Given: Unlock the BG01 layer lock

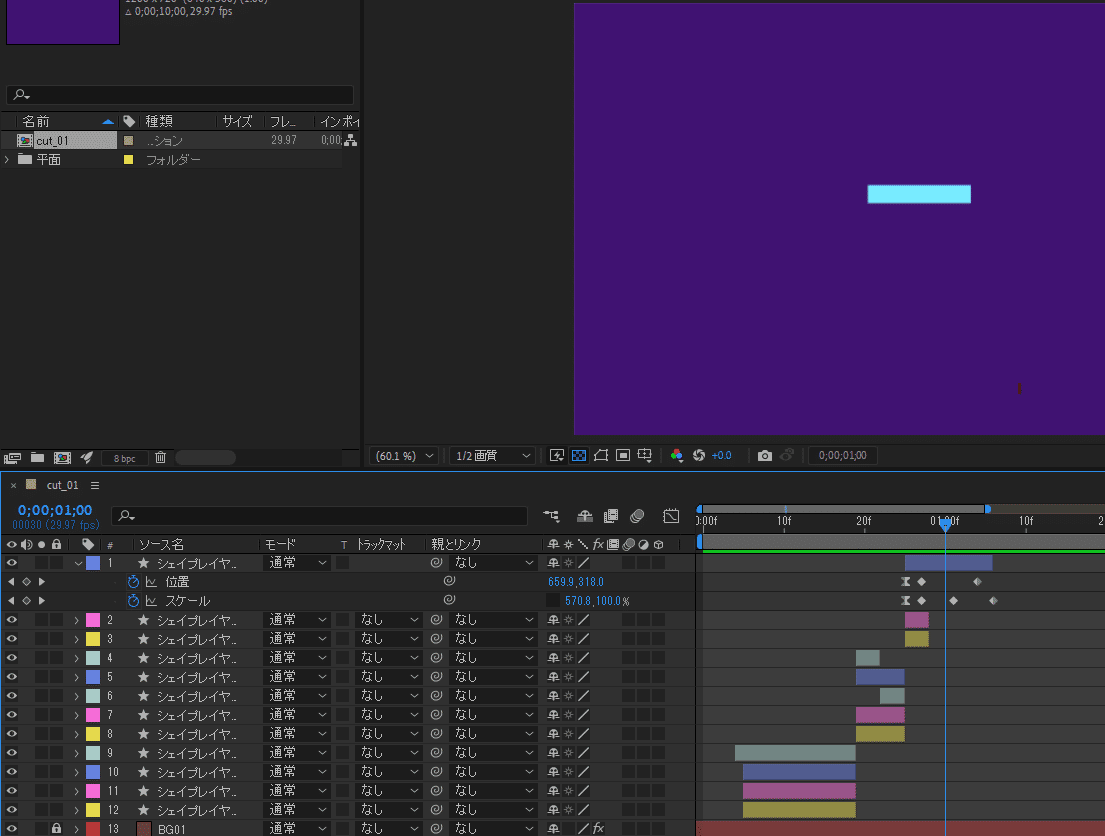Looking at the screenshot, I should 56,829.
